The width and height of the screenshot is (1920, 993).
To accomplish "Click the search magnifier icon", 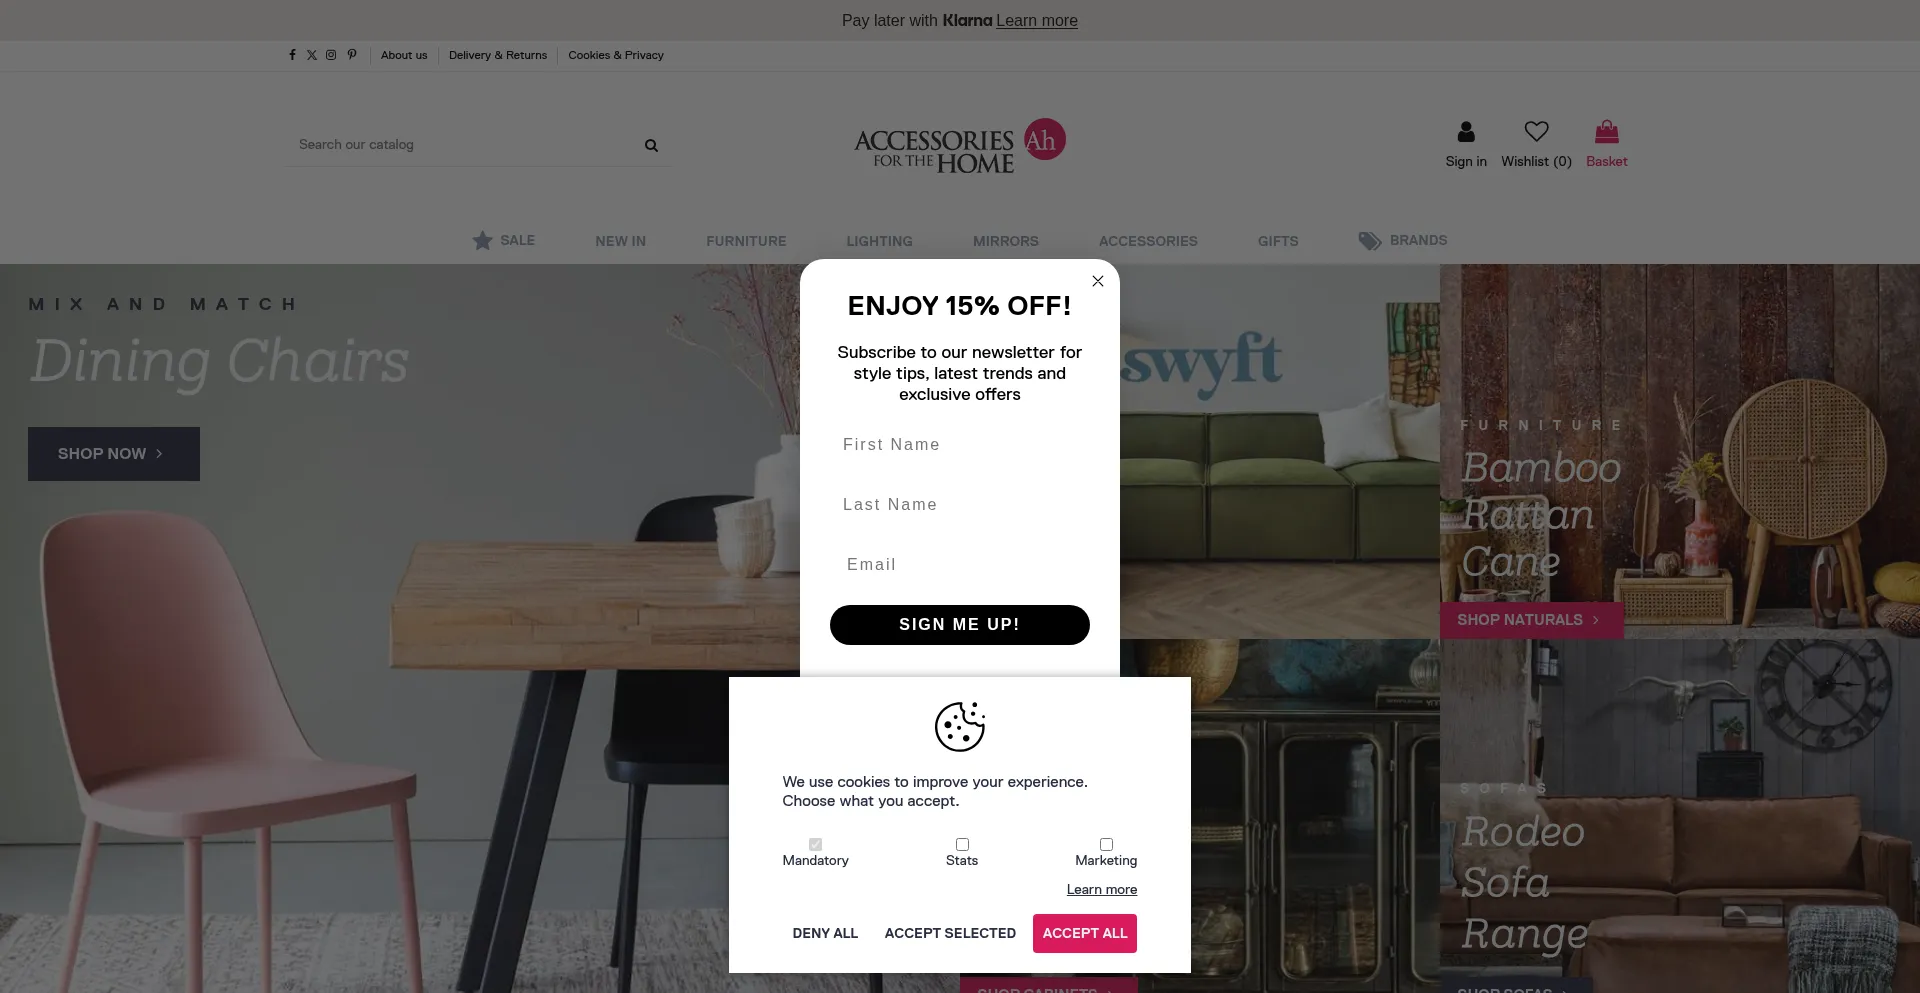I will coord(651,145).
